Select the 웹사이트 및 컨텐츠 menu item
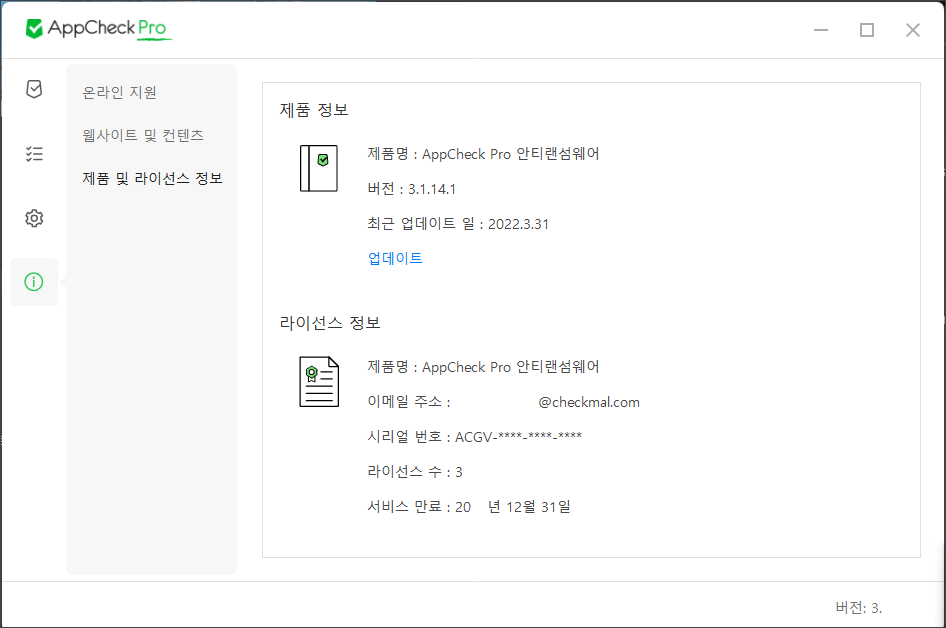The image size is (946, 628). pos(143,135)
